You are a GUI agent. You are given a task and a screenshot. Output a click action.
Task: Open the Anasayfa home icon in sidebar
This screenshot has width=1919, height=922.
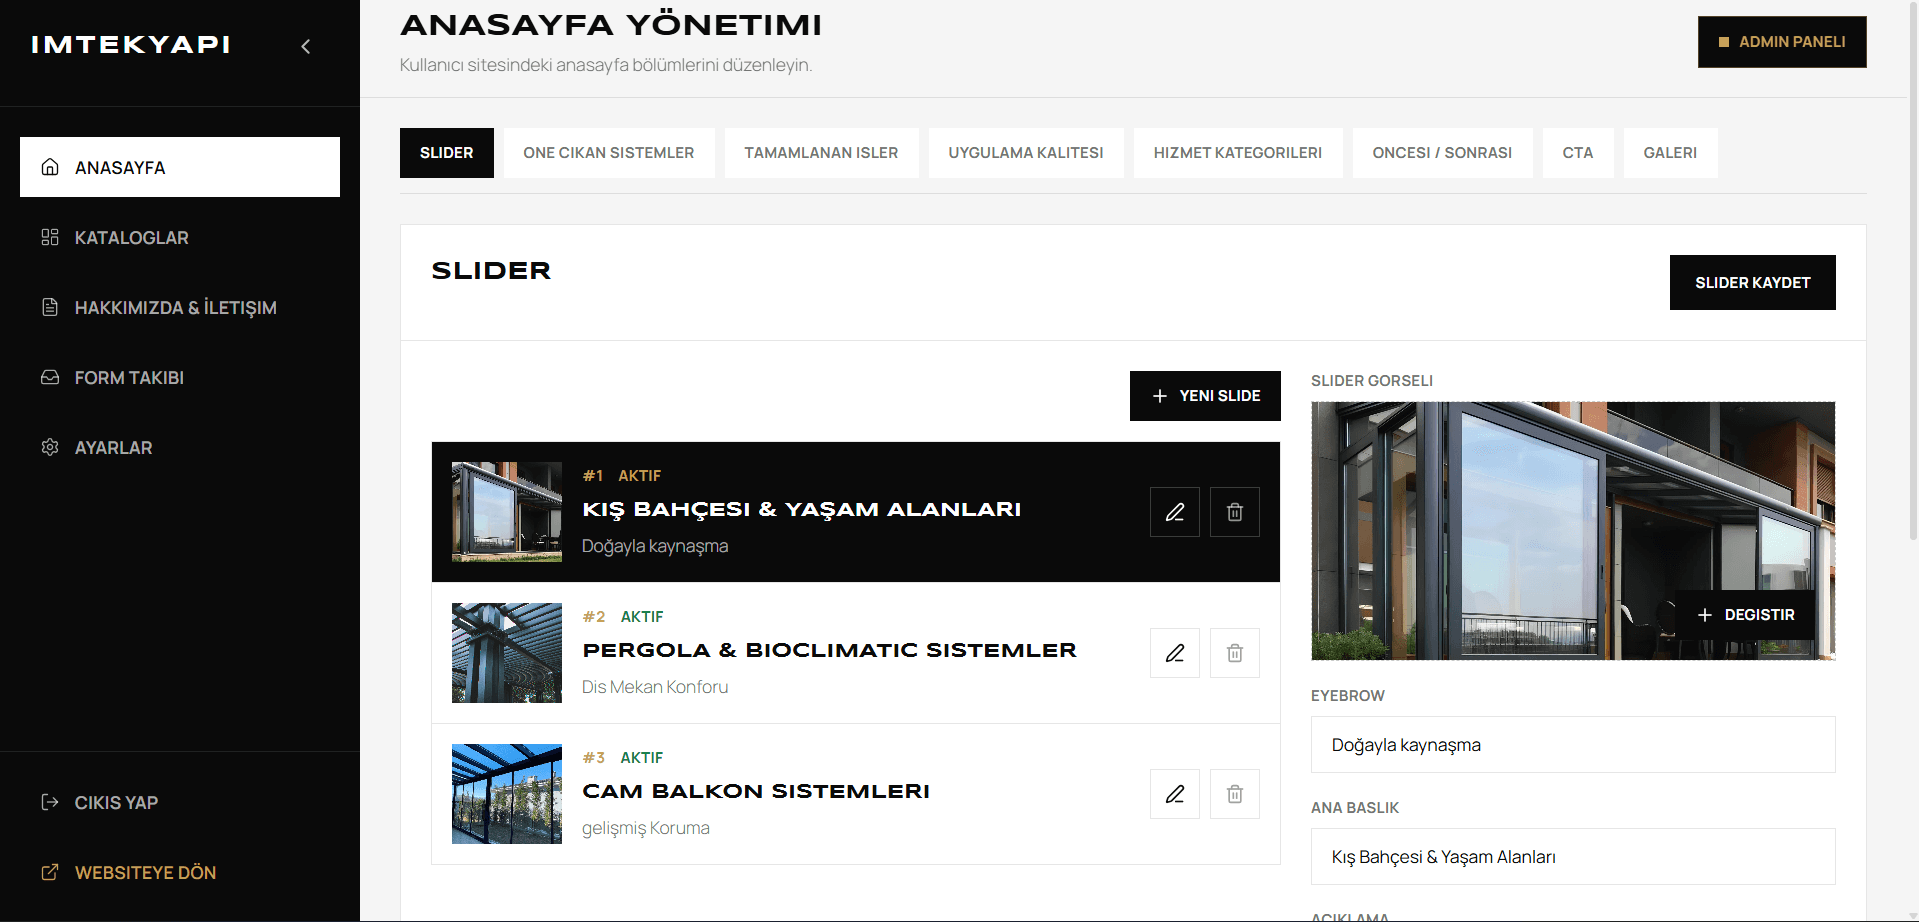pos(50,167)
